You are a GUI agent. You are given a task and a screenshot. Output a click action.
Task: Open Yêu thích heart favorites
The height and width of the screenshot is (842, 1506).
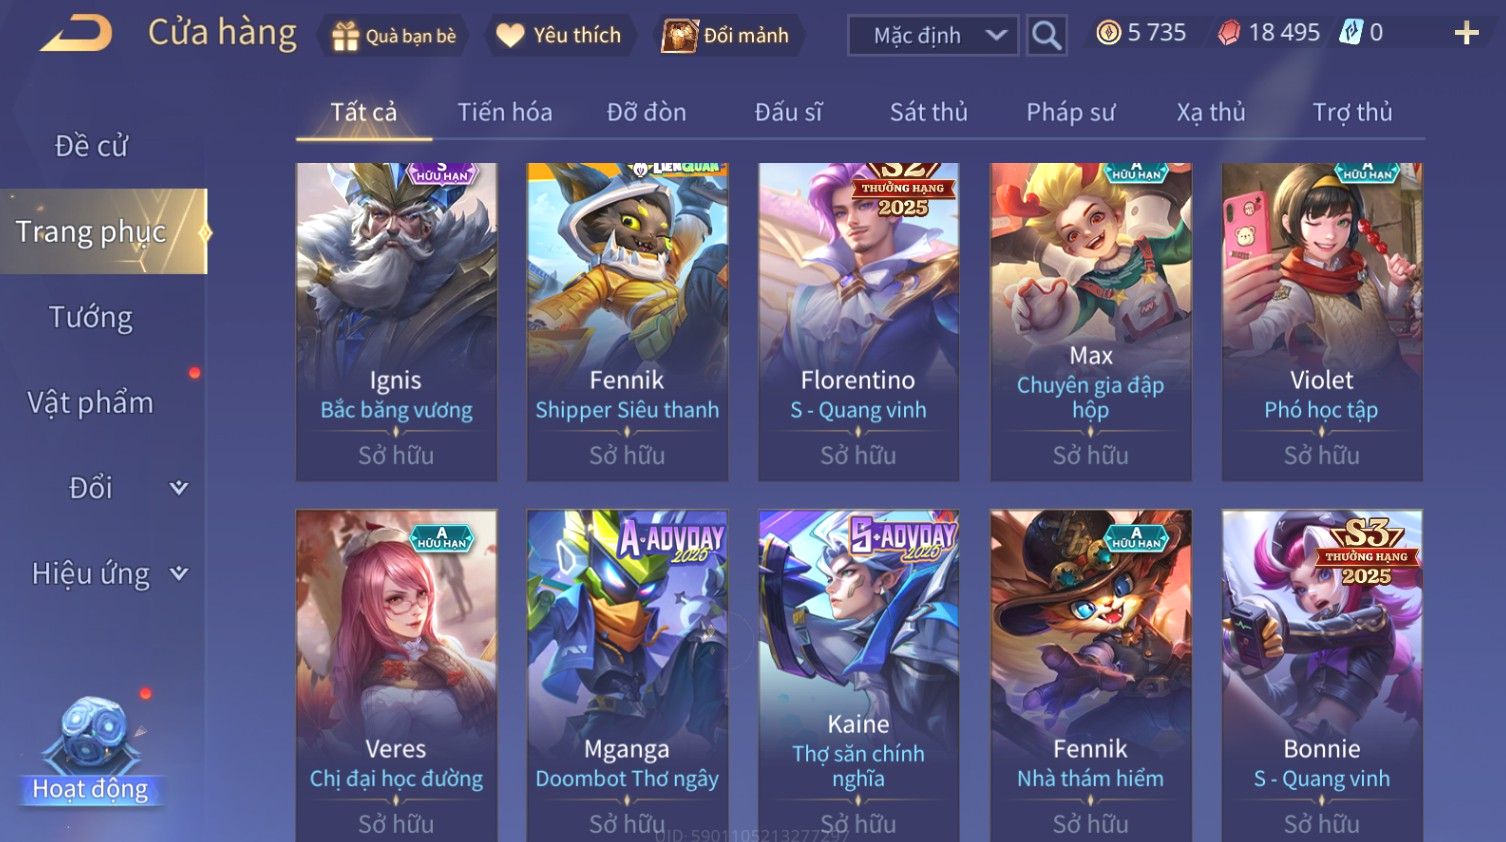(559, 36)
